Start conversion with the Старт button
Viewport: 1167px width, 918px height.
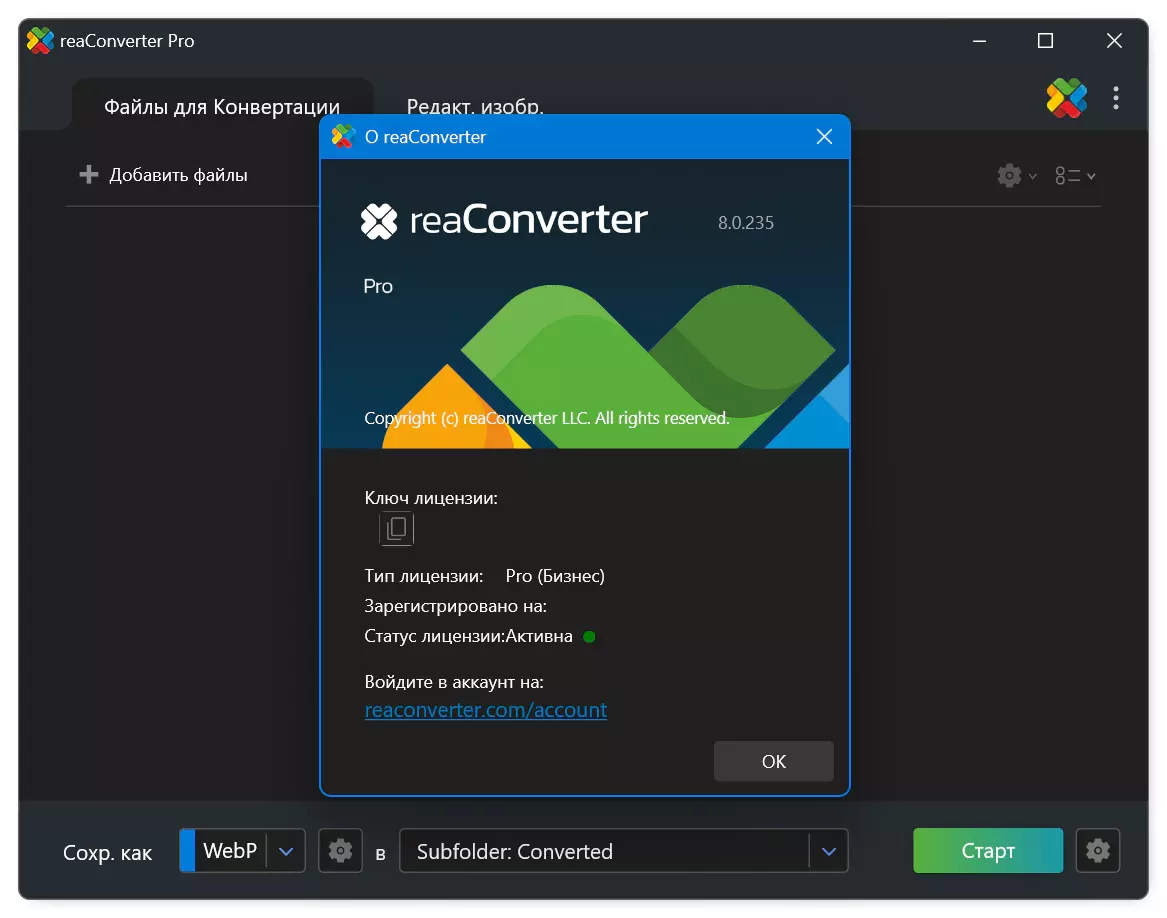click(988, 850)
